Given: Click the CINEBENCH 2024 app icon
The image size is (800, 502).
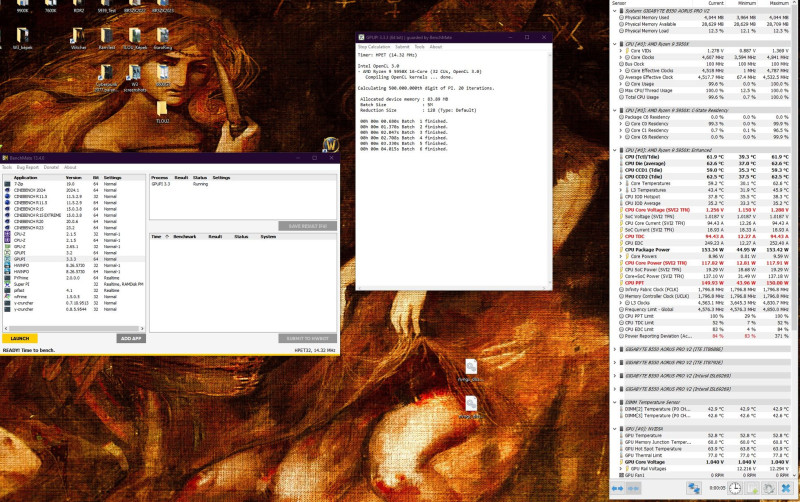Looking at the screenshot, I should [7, 190].
